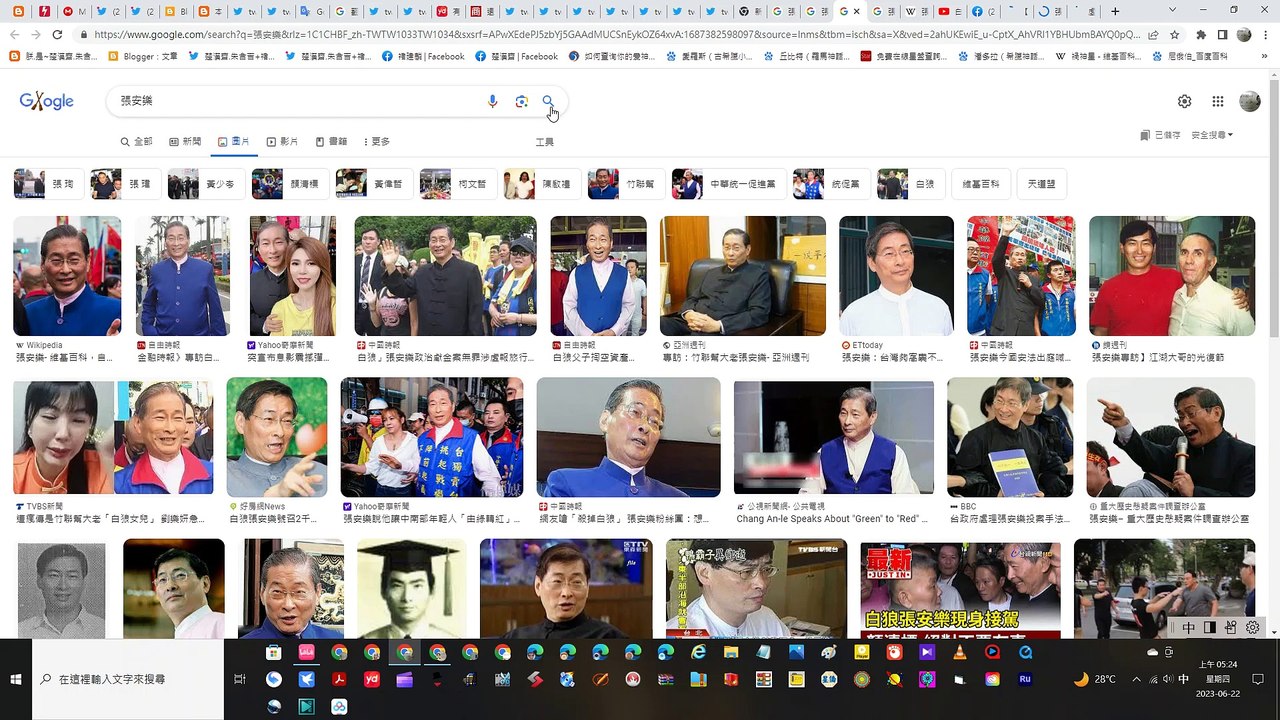This screenshot has height=720, width=1280.
Task: Launch VLC media player from the taskbar
Action: (960, 652)
